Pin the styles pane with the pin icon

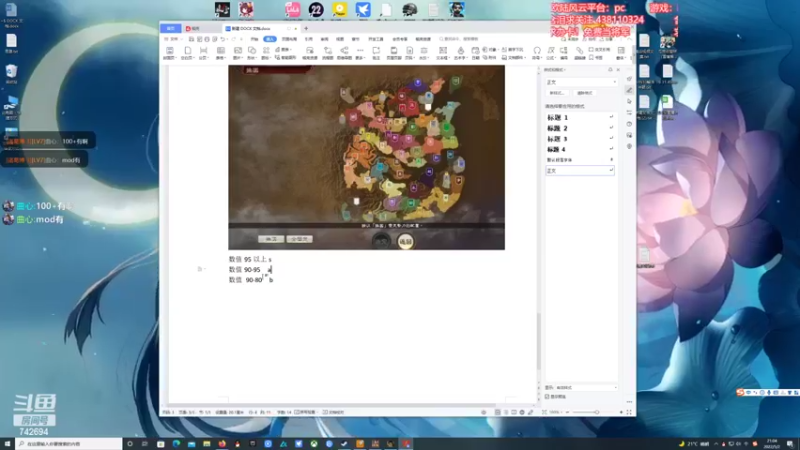point(610,69)
